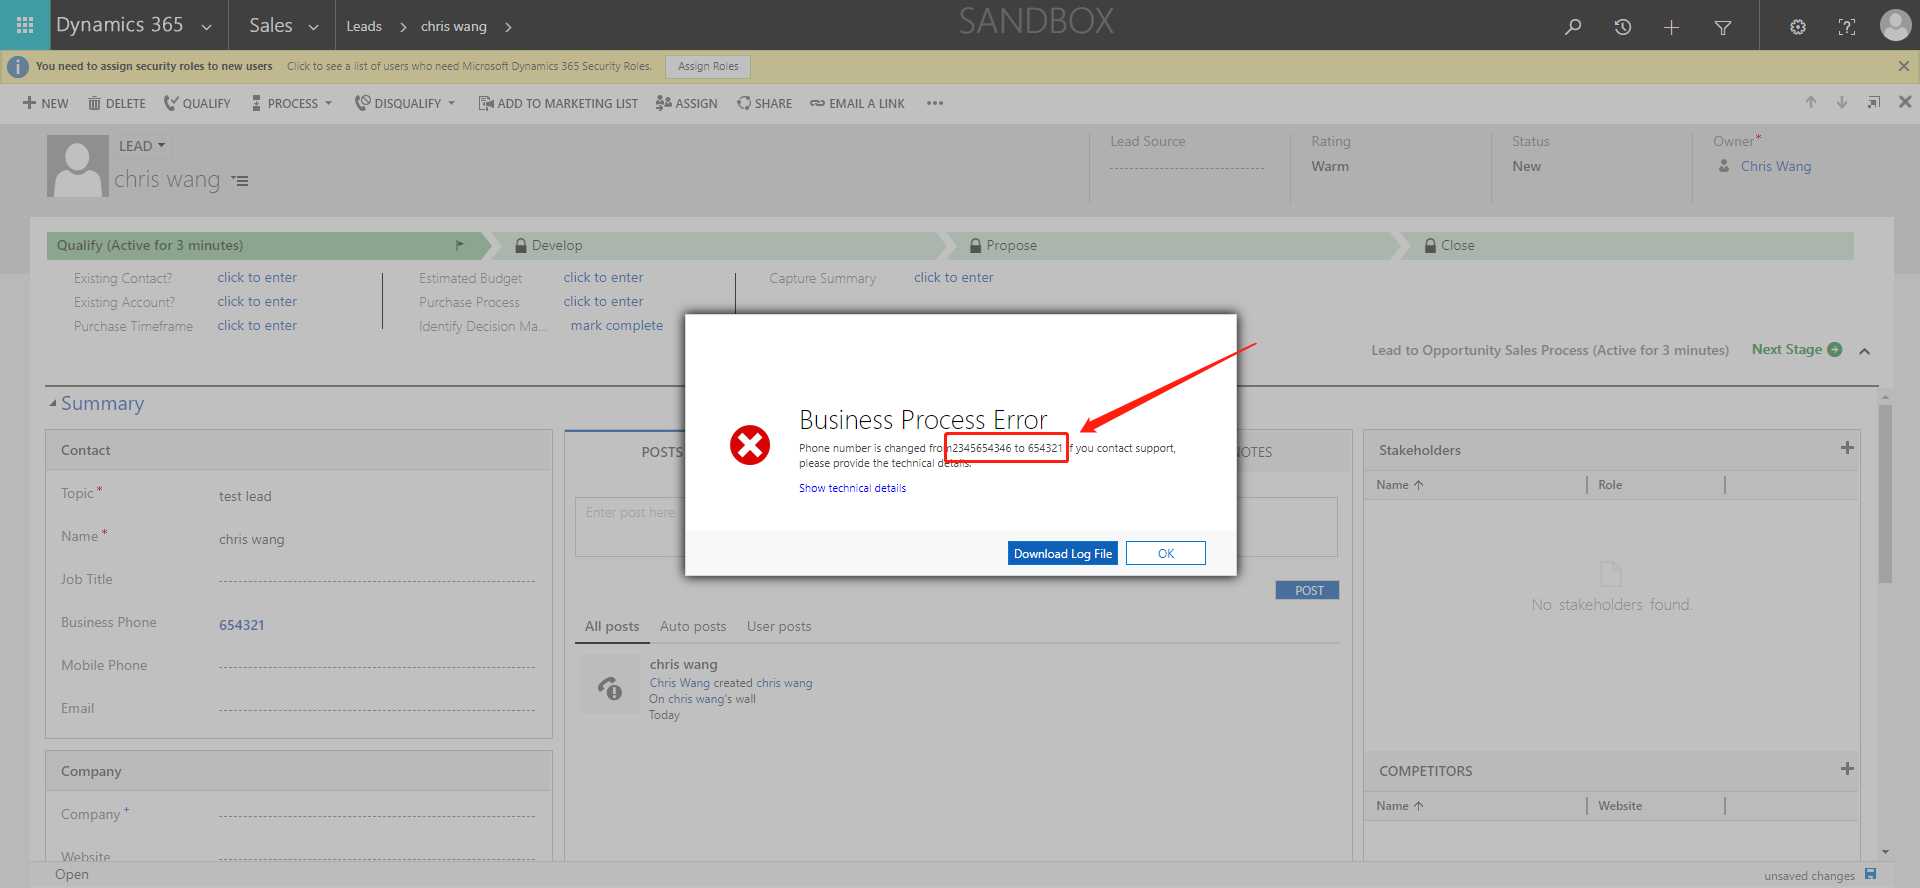Collapse the Summary section
Screen dimensions: 1920x888
(53, 403)
